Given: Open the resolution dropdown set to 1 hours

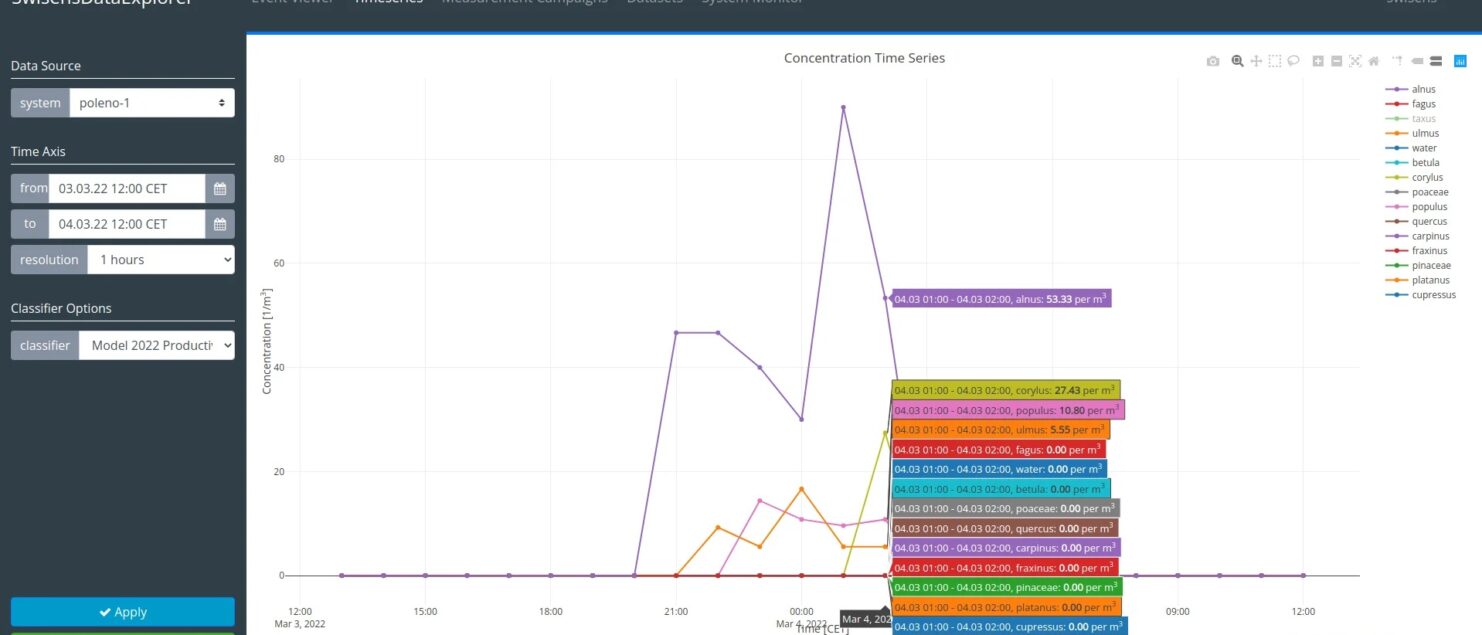Looking at the screenshot, I should tap(161, 259).
